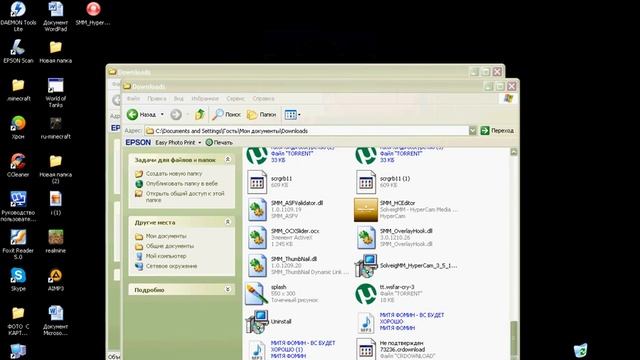The height and width of the screenshot is (360, 640).
Task: Open the Документ Microso... desktop file
Action: pyautogui.click(x=56, y=320)
